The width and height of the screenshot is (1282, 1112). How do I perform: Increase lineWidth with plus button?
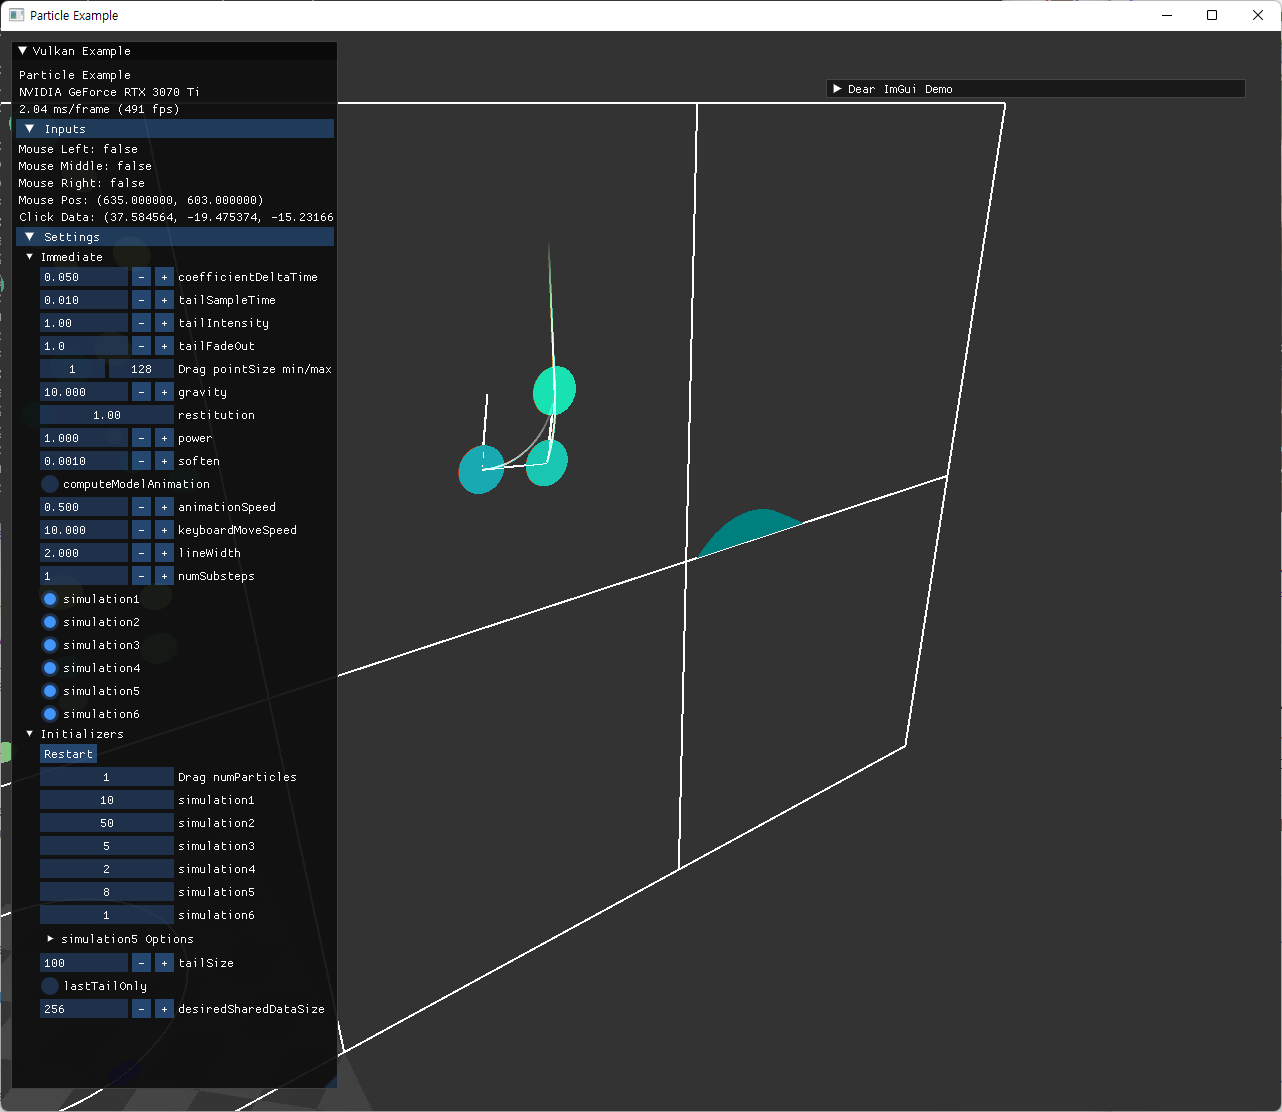[164, 553]
